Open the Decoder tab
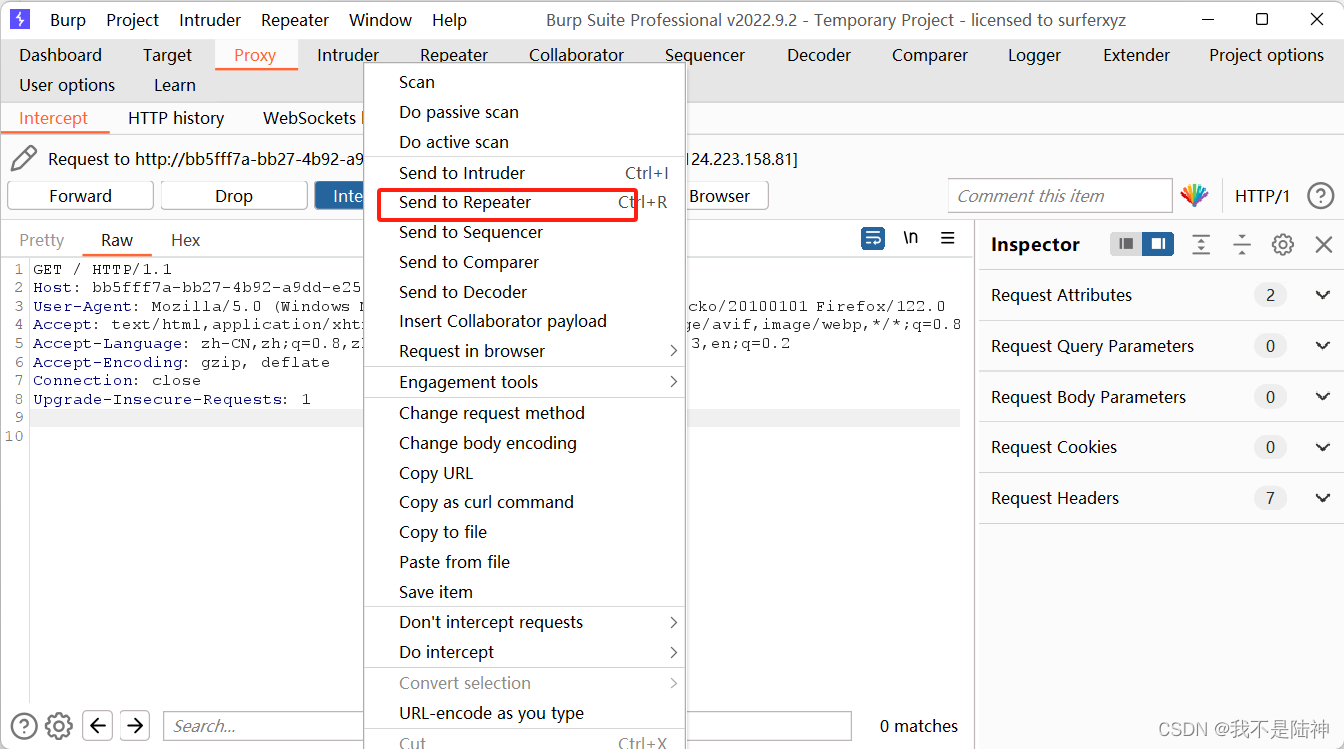The height and width of the screenshot is (749, 1344). click(x=819, y=55)
